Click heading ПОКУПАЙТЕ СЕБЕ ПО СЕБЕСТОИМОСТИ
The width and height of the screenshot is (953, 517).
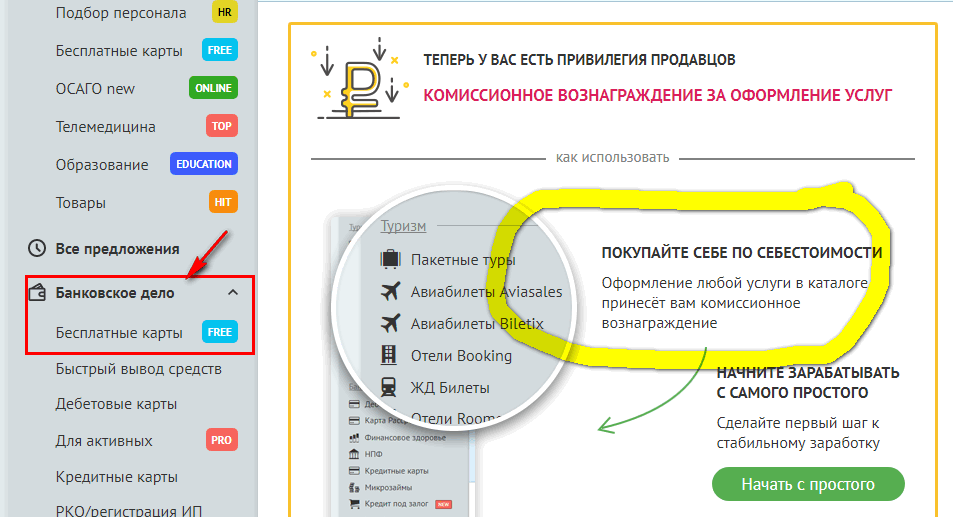[742, 253]
